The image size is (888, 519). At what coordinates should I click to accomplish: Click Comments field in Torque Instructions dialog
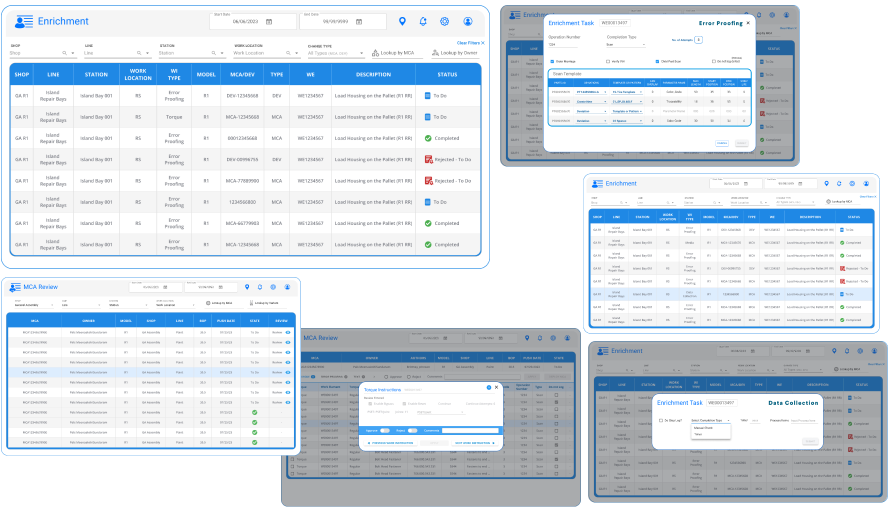pos(470,431)
